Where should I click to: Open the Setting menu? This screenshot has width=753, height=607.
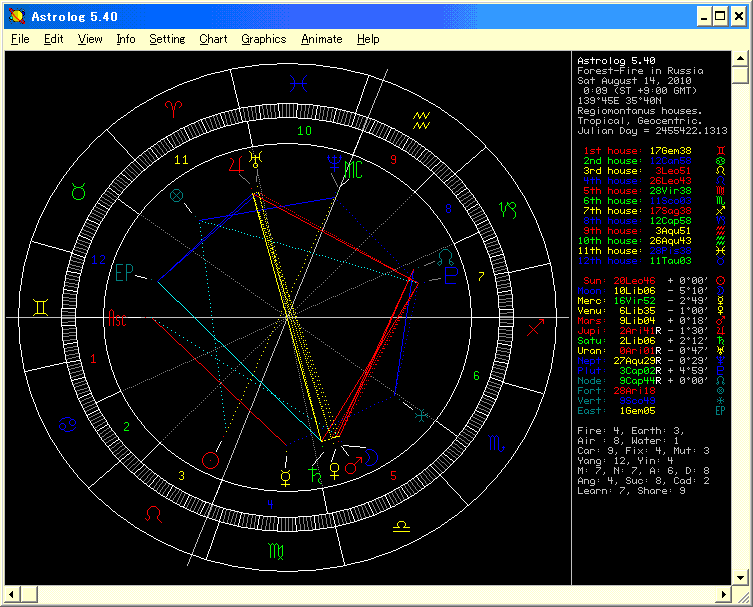[167, 39]
